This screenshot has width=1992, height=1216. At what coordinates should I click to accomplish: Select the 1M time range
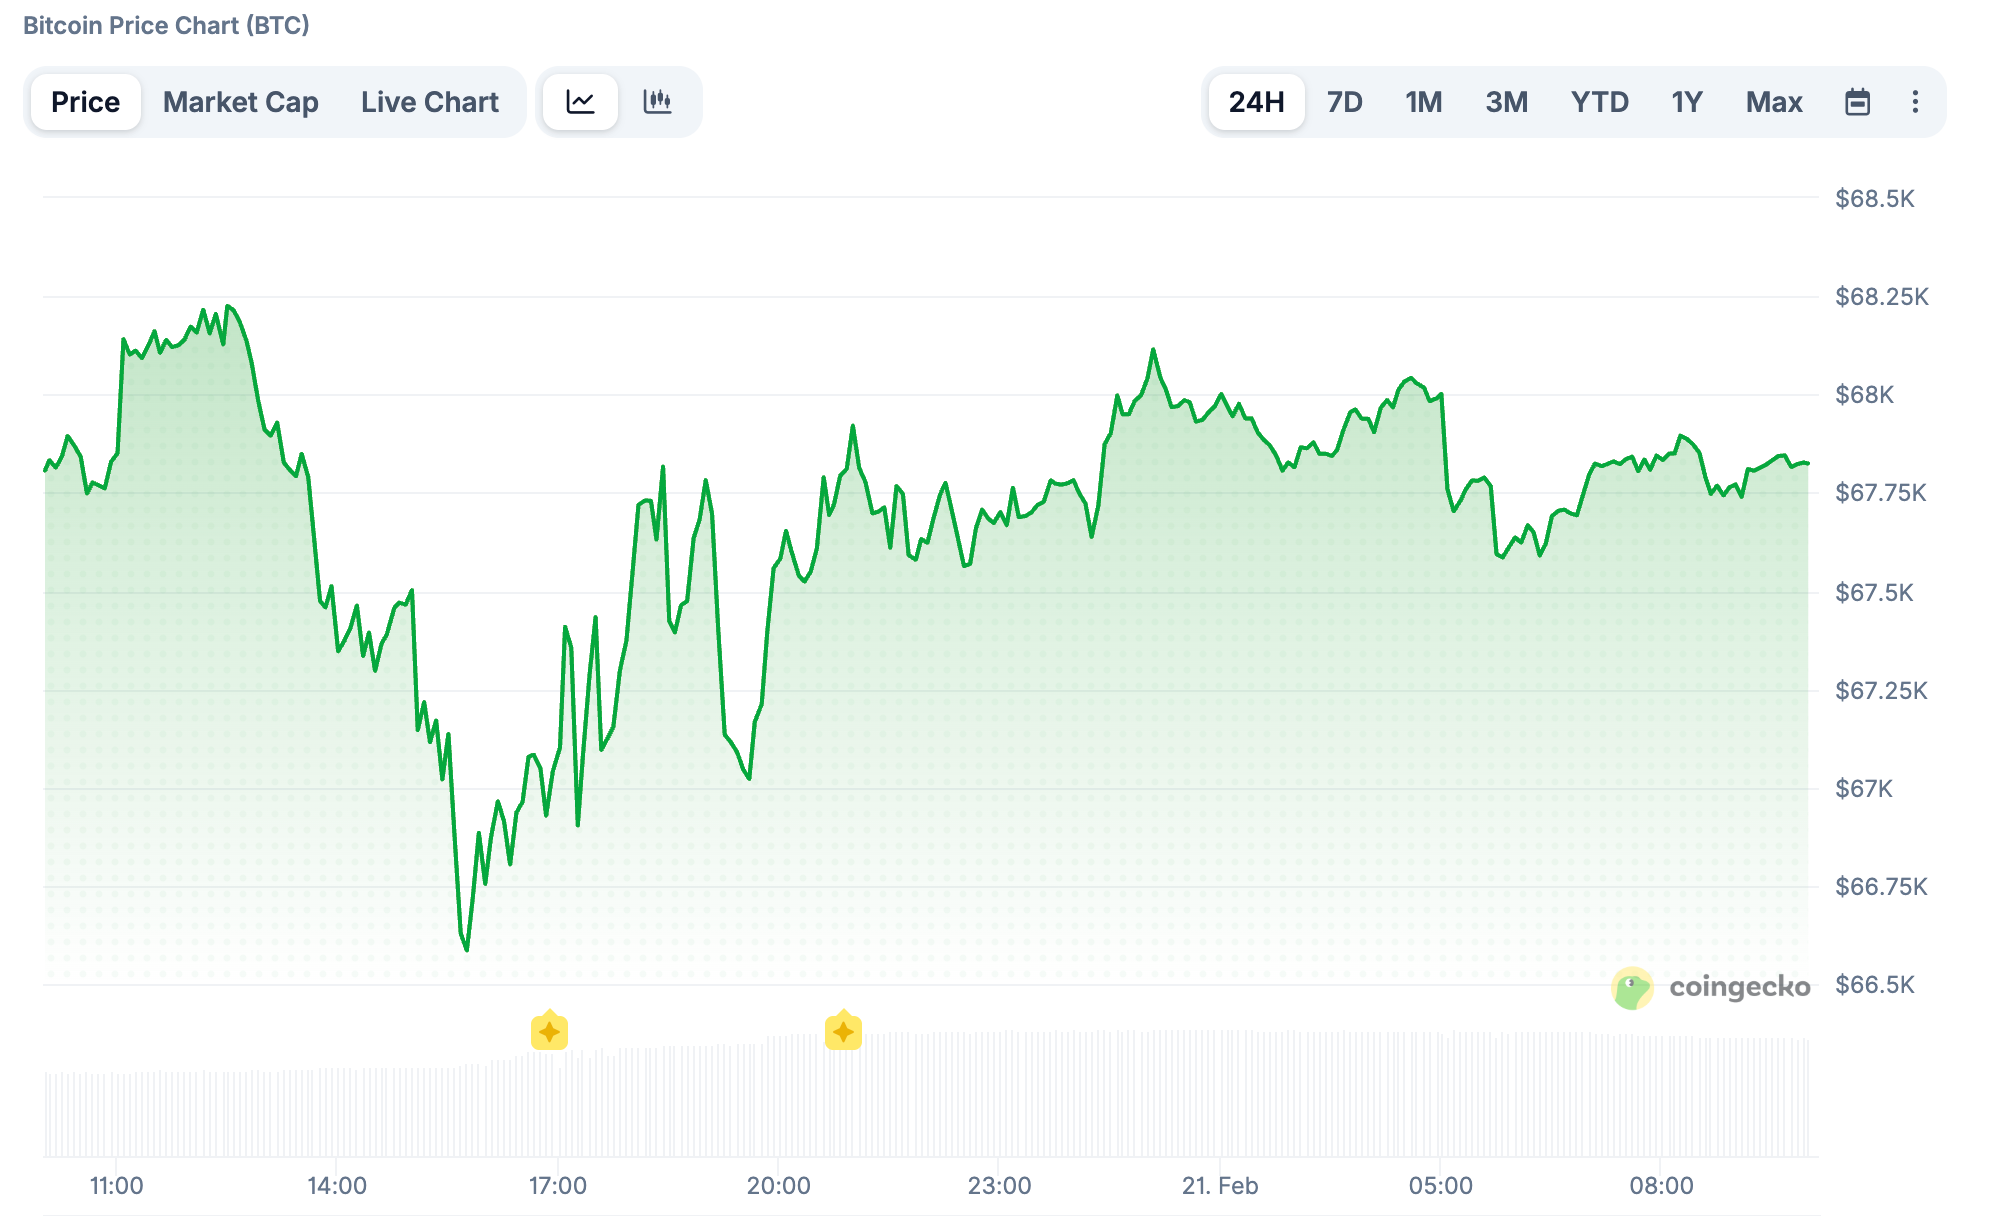click(1423, 102)
